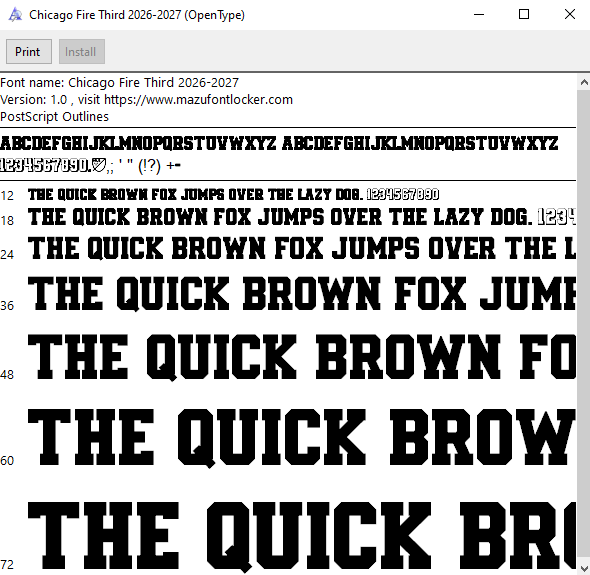Click the scrollbar down arrow
The image size is (590, 575).
pyautogui.click(x=584, y=567)
